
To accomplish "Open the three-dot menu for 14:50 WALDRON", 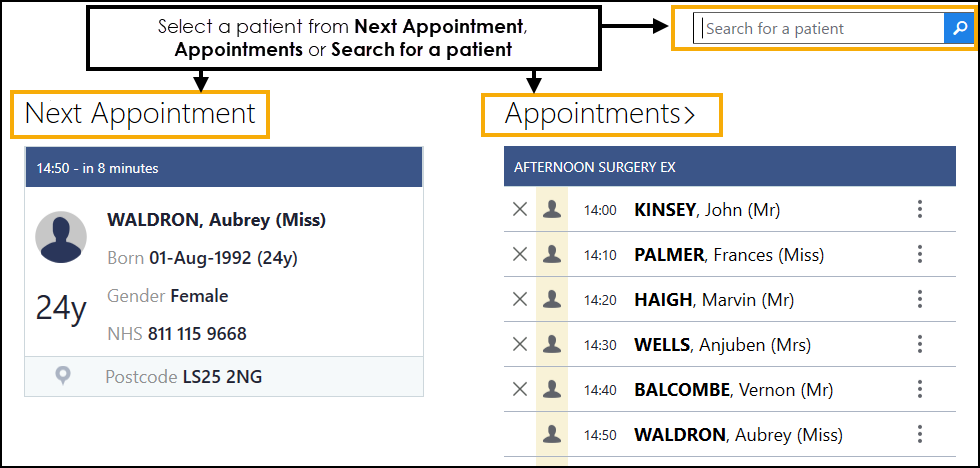I will point(920,434).
